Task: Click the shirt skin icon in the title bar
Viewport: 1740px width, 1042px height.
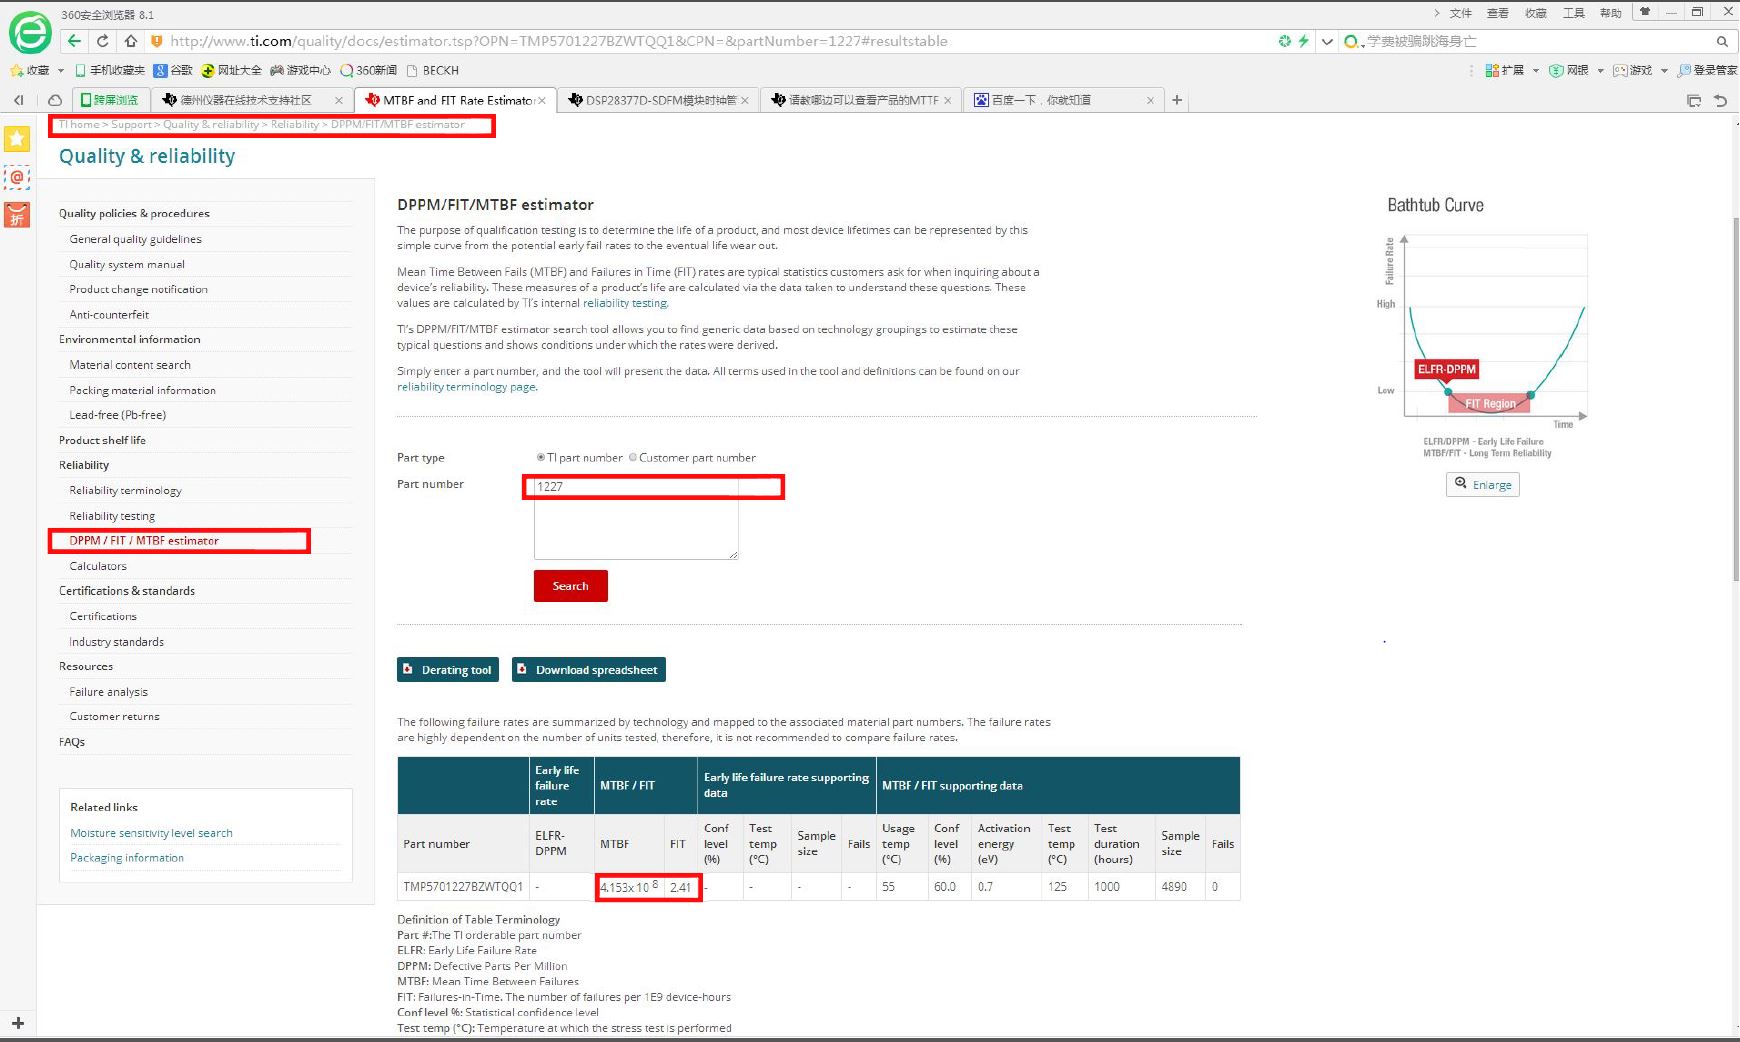Action: tap(1645, 12)
